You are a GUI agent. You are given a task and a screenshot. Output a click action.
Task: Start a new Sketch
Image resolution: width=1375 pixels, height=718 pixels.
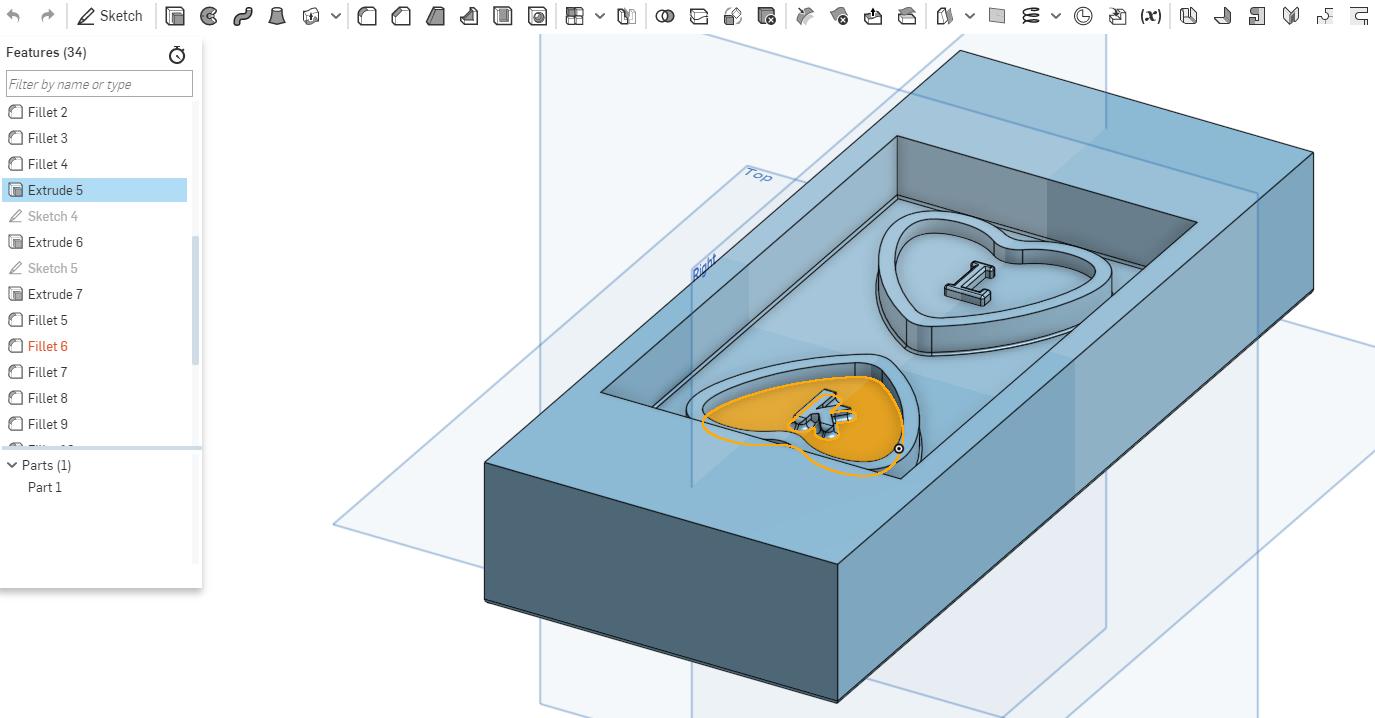(111, 16)
